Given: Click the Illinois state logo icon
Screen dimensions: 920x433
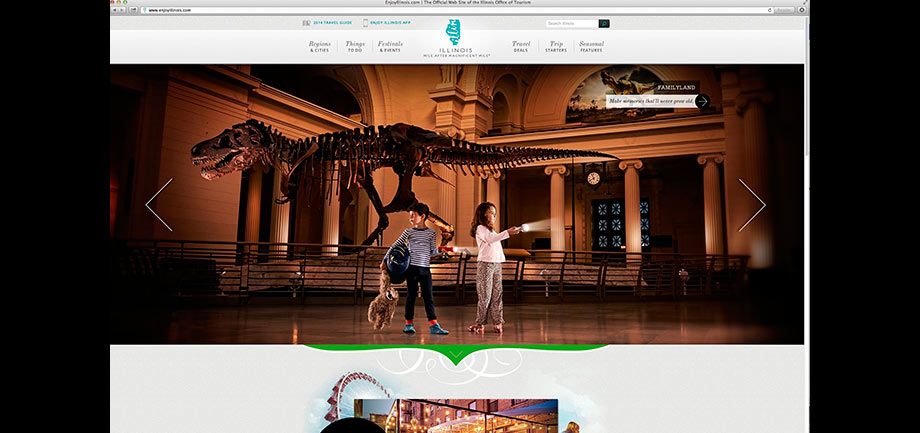Looking at the screenshot, I should coord(454,37).
